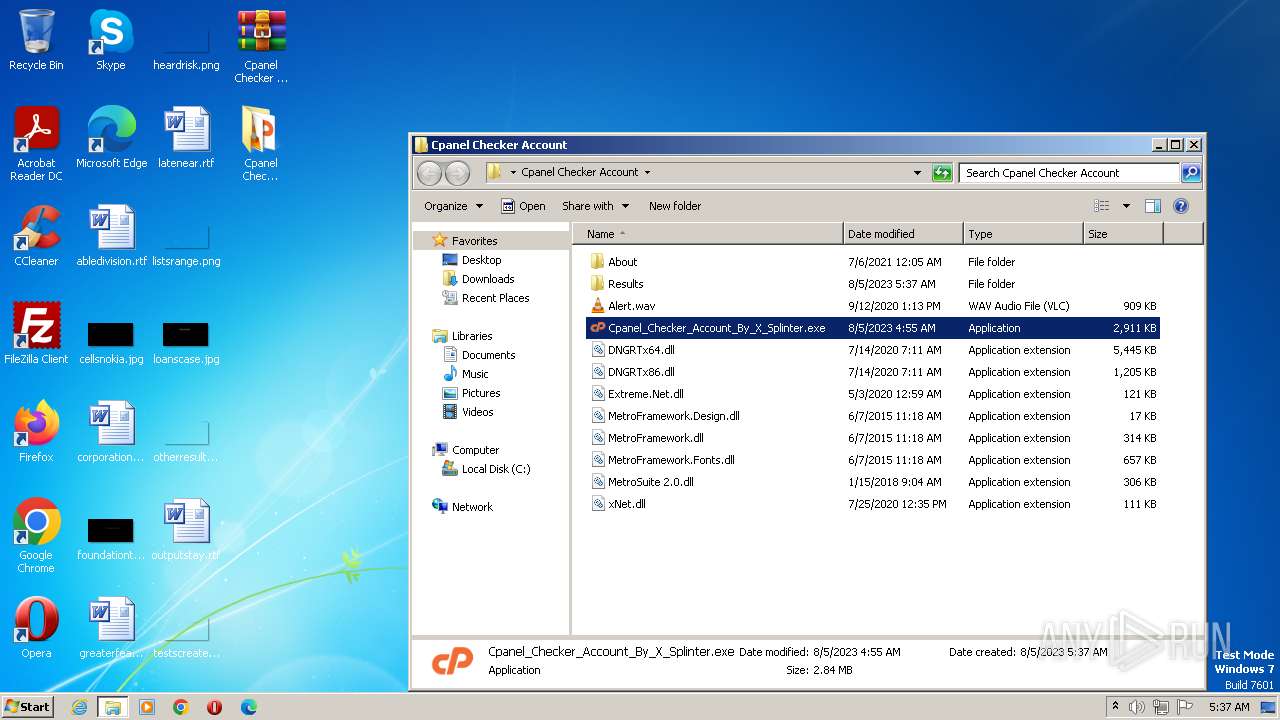The height and width of the screenshot is (720, 1280).
Task: Open the Opera desktop shortcut
Action: [x=36, y=628]
